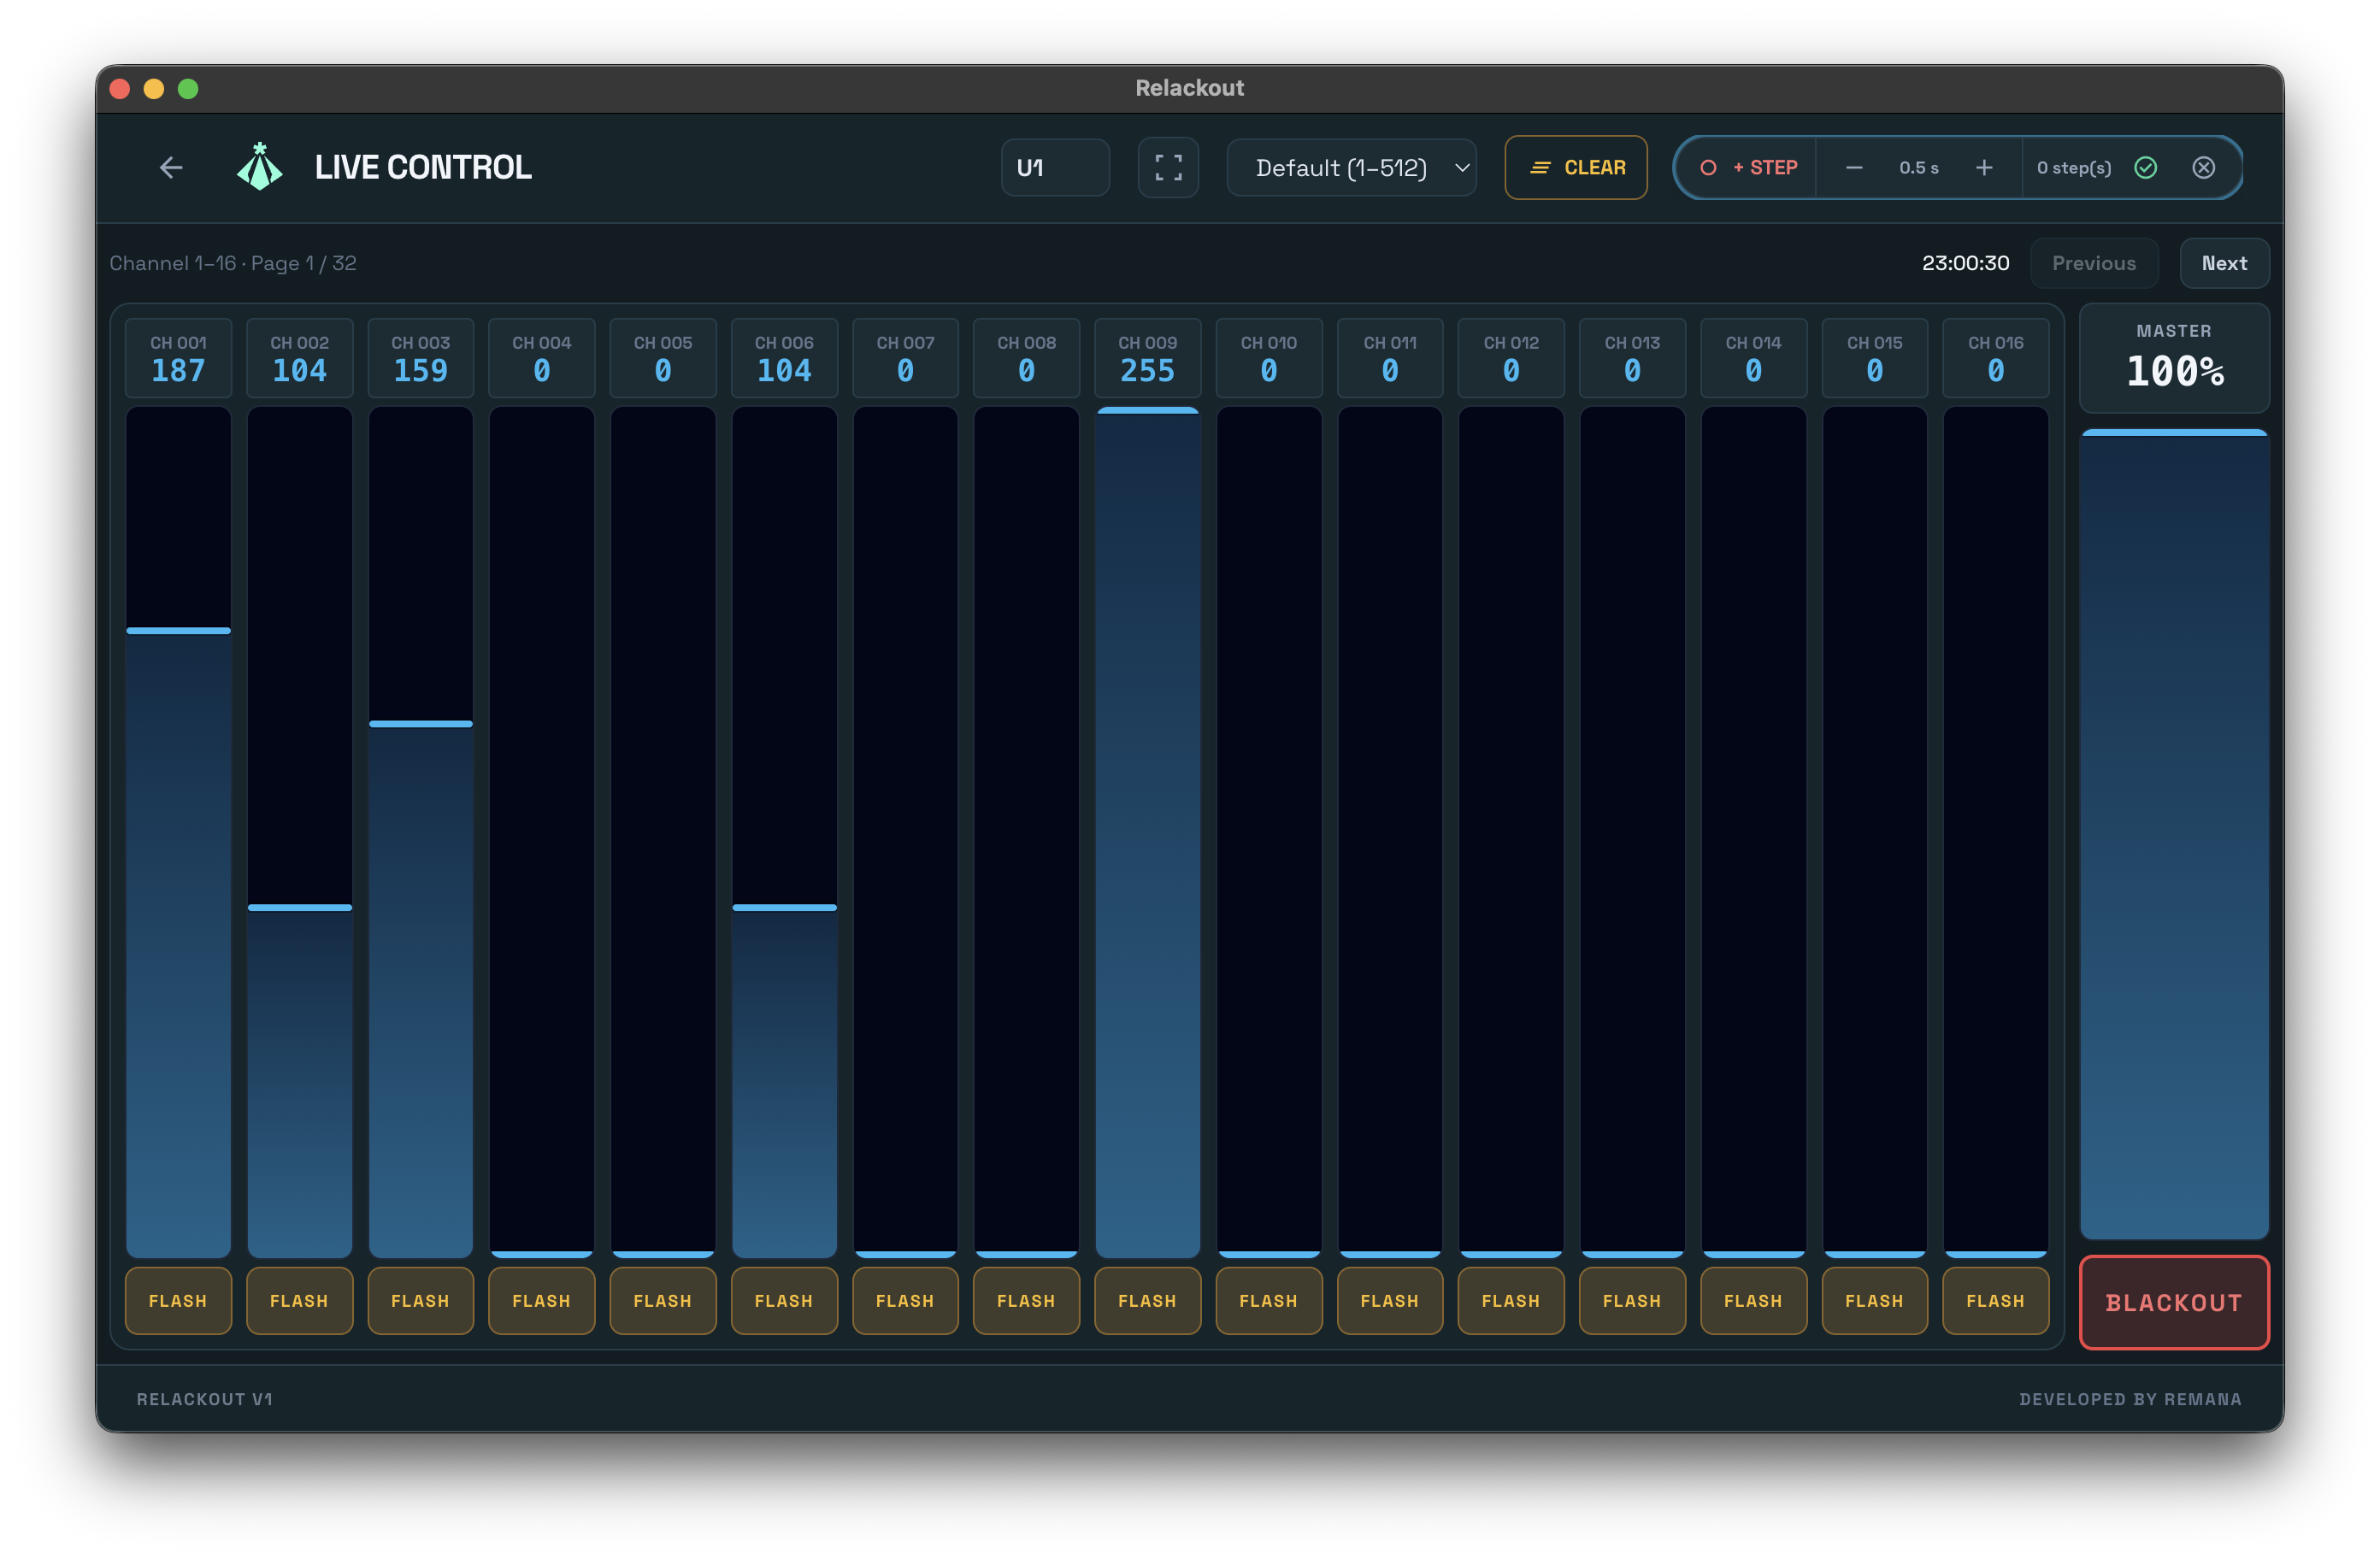Increase step time with plus icon

pos(1984,167)
